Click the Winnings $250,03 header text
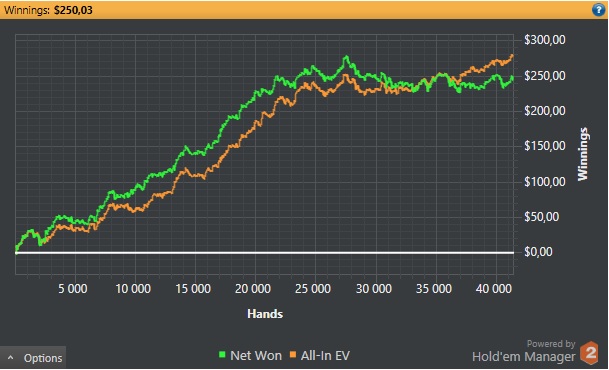Screen dimensions: 609x370 pyautogui.click(x=48, y=10)
